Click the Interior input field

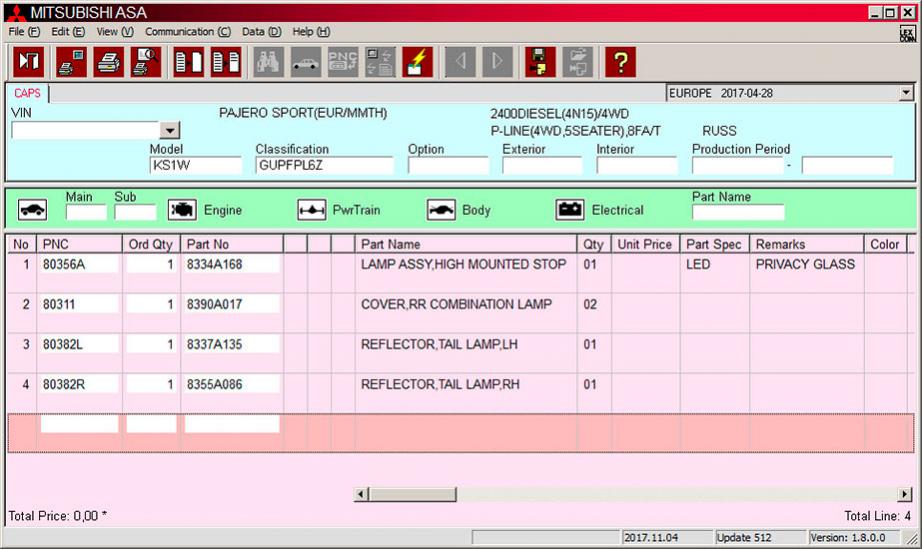pos(637,165)
